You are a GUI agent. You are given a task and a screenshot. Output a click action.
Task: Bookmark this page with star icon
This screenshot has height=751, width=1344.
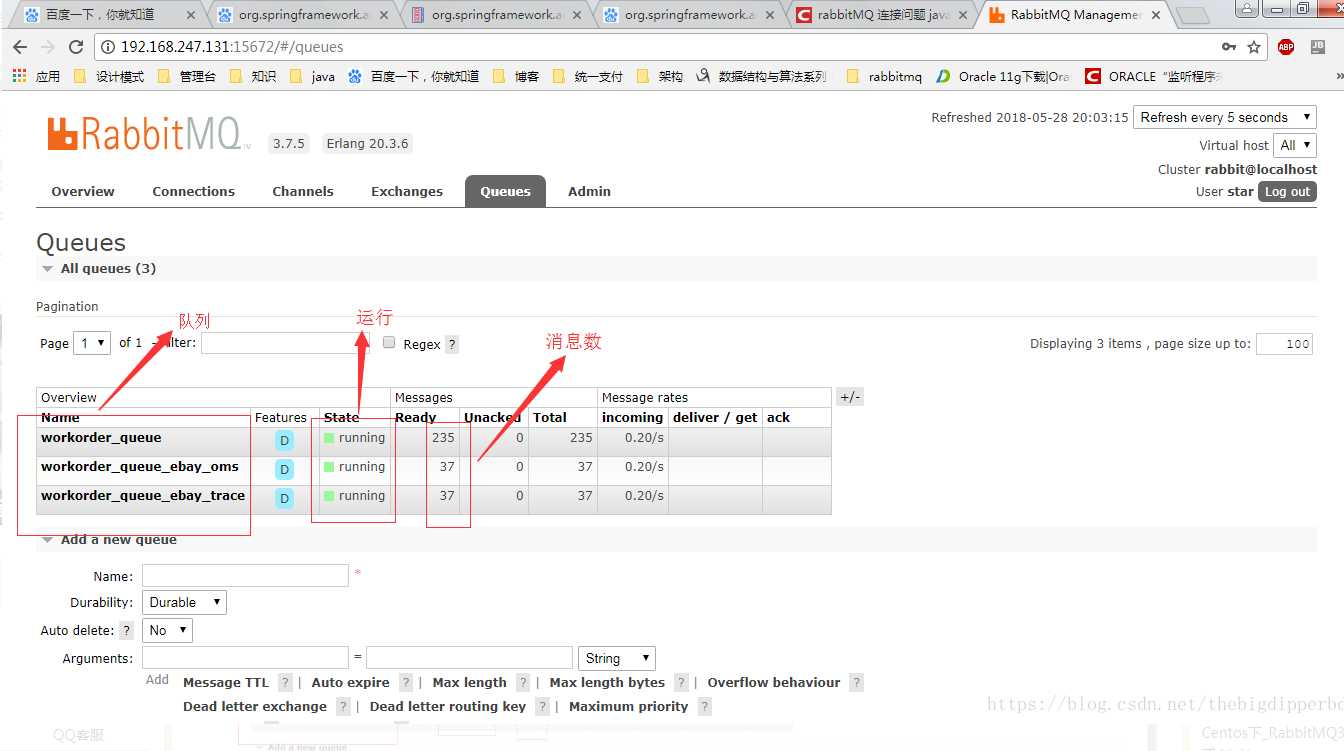1254,47
